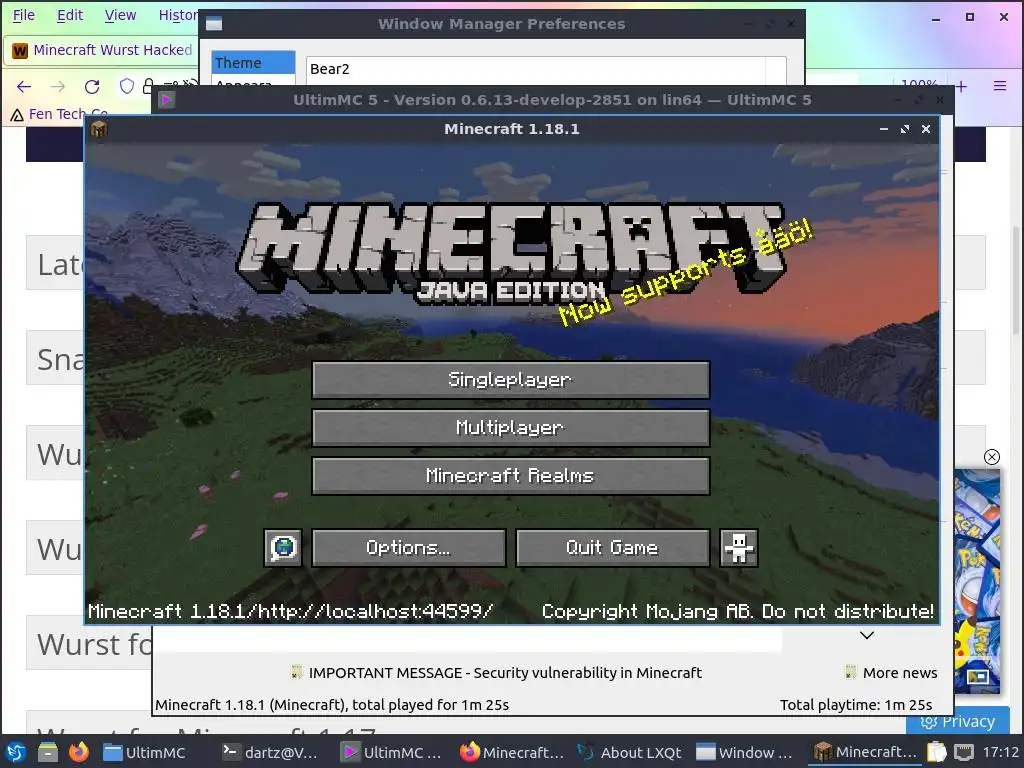The width and height of the screenshot is (1024, 768).
Task: Open the LXQt start menu icon
Action: [x=16, y=752]
